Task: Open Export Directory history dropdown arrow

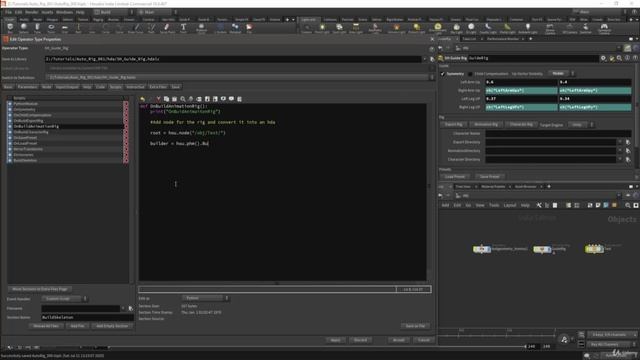Action: pyautogui.click(x=620, y=142)
